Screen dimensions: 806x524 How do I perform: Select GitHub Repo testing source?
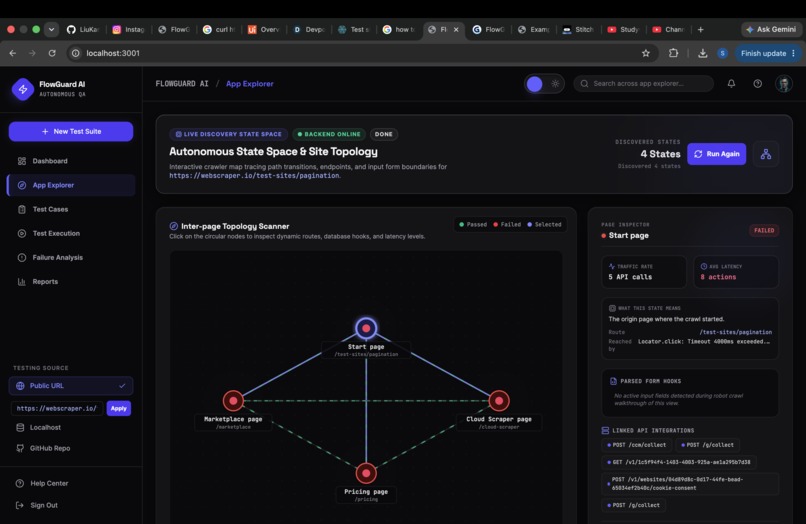pyautogui.click(x=71, y=448)
